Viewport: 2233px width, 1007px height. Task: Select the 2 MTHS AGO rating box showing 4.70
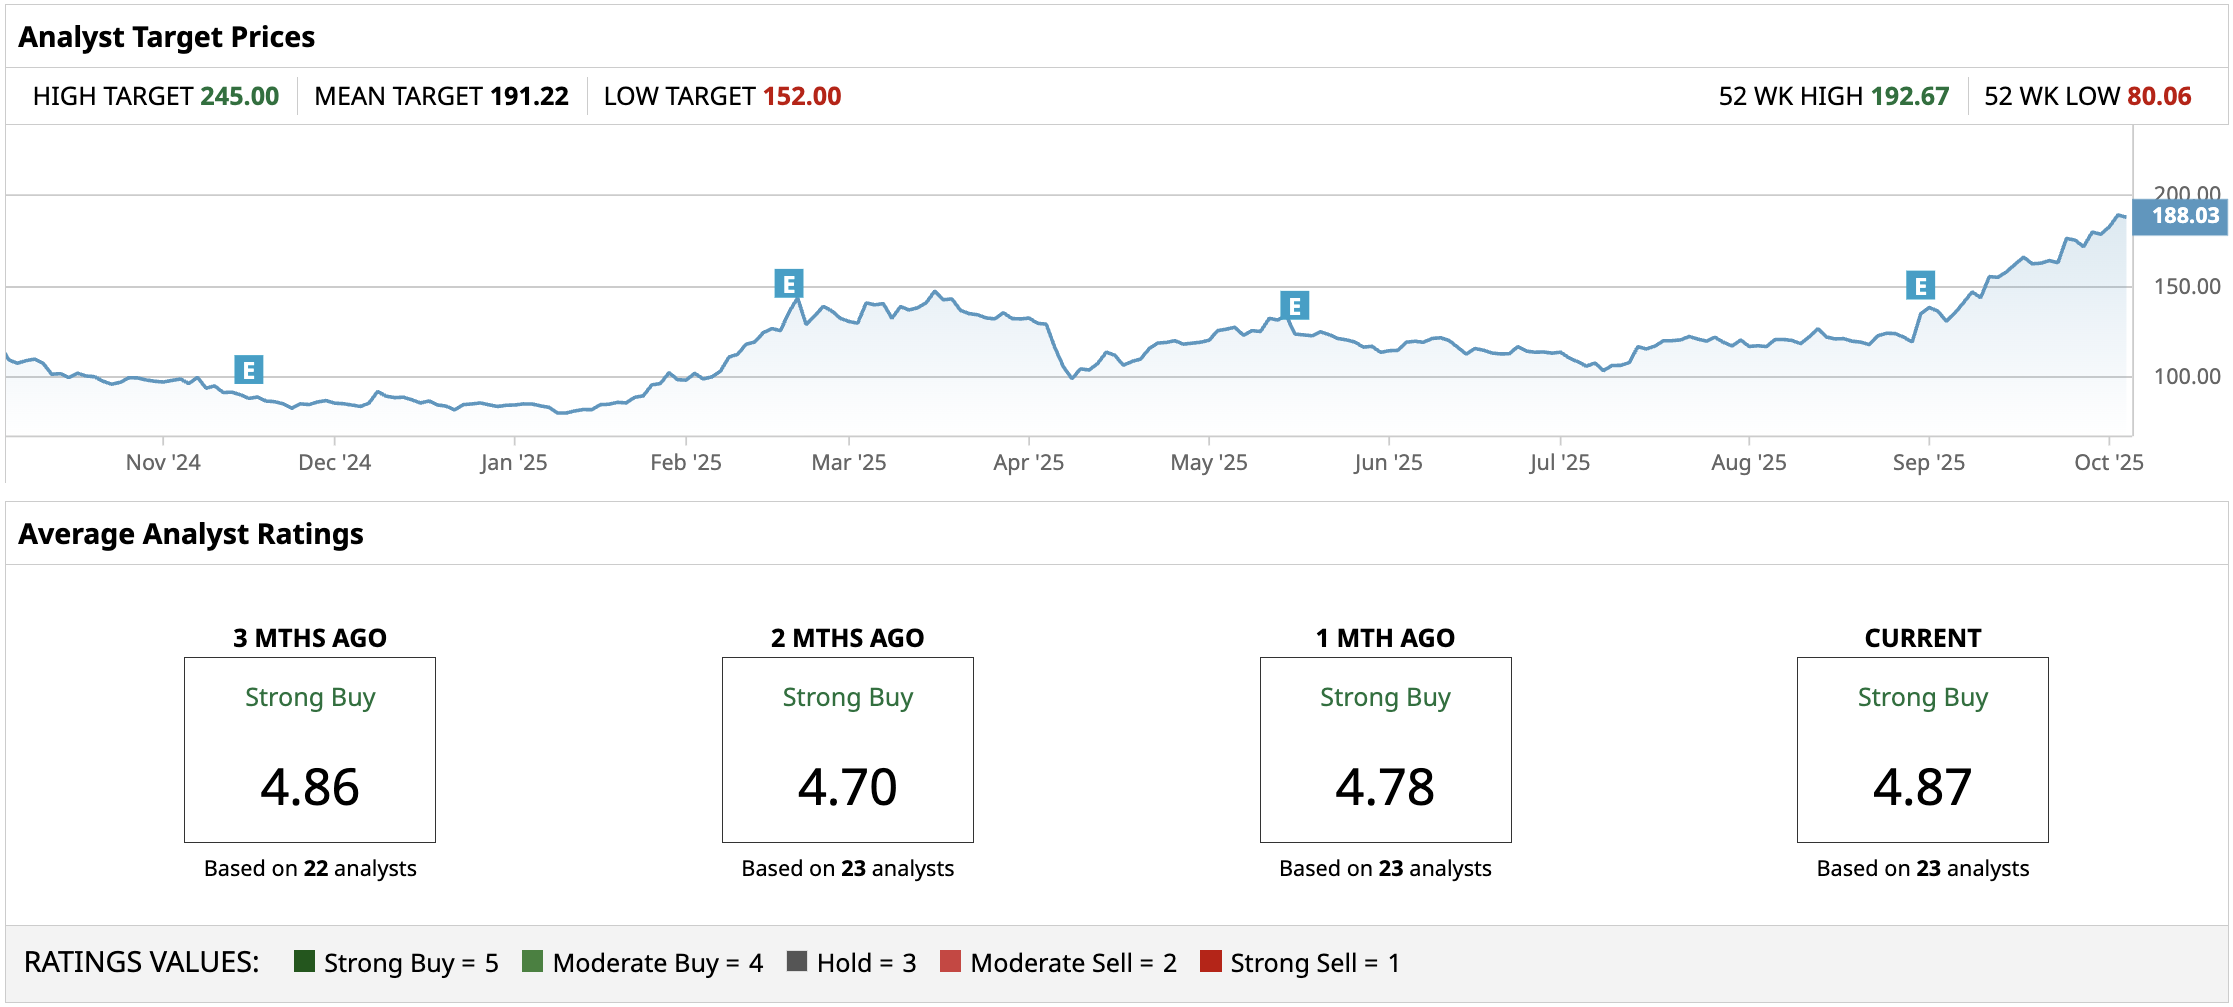[x=848, y=749]
